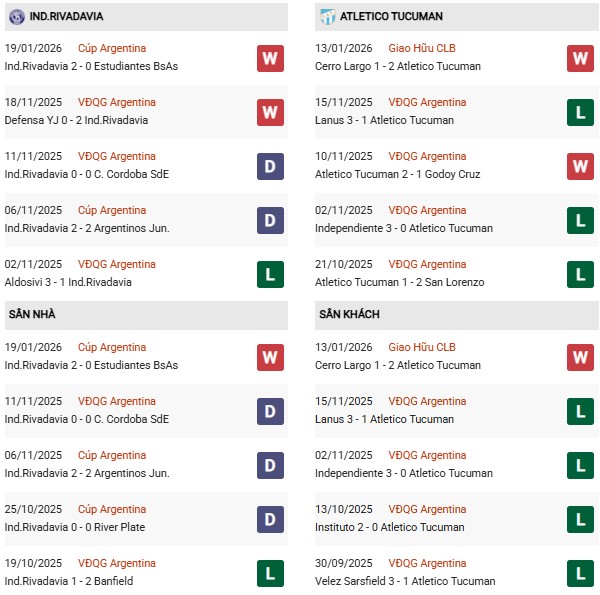Viewport: 600px width, 595px height.
Task: Open the SÂN KHÁCH section header
Action: click(349, 315)
